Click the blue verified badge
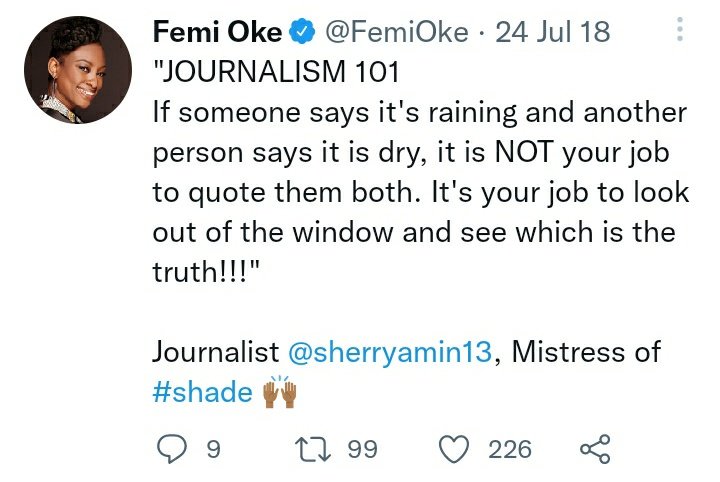This screenshot has width=720, height=482. (x=302, y=32)
